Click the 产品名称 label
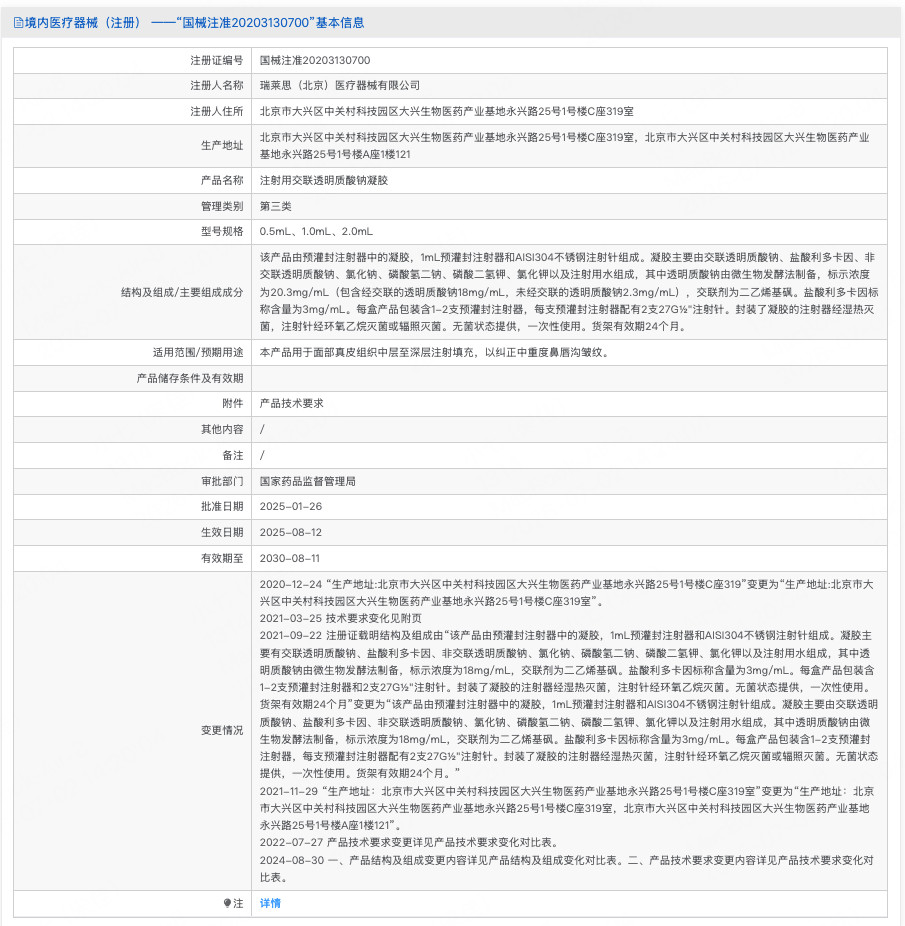The height and width of the screenshot is (926, 905). click(222, 180)
